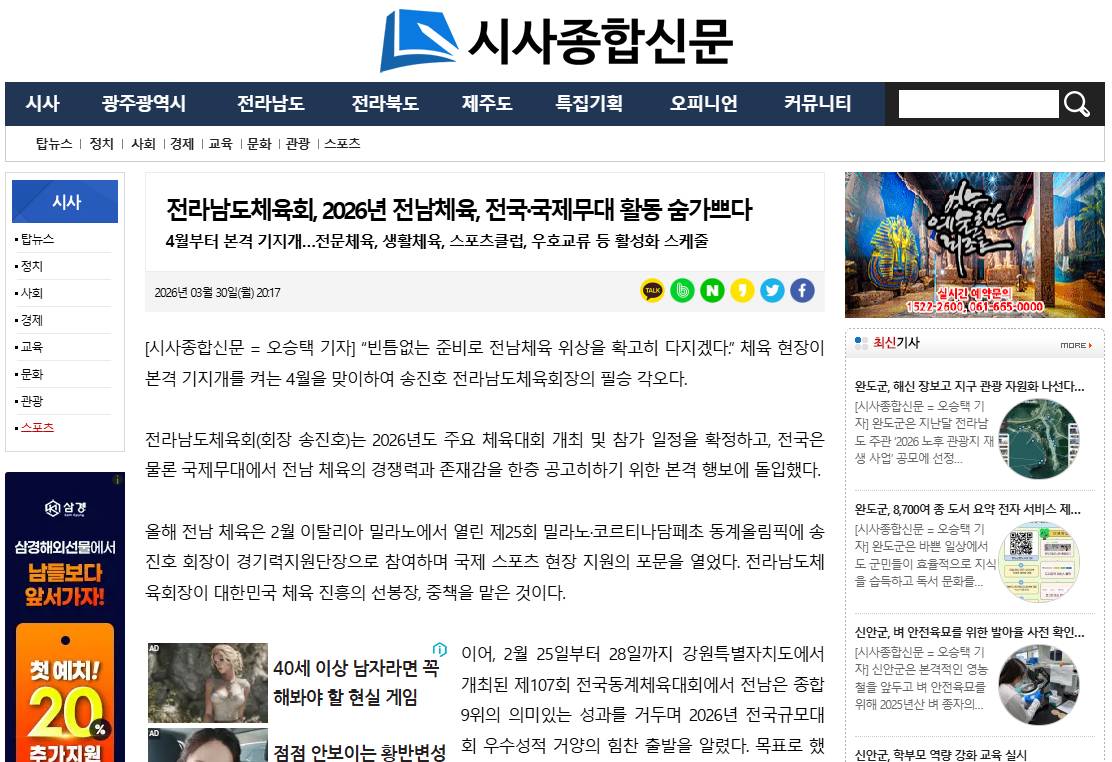Open 특집기획 main menu
This screenshot has height=762, width=1112.
point(589,104)
